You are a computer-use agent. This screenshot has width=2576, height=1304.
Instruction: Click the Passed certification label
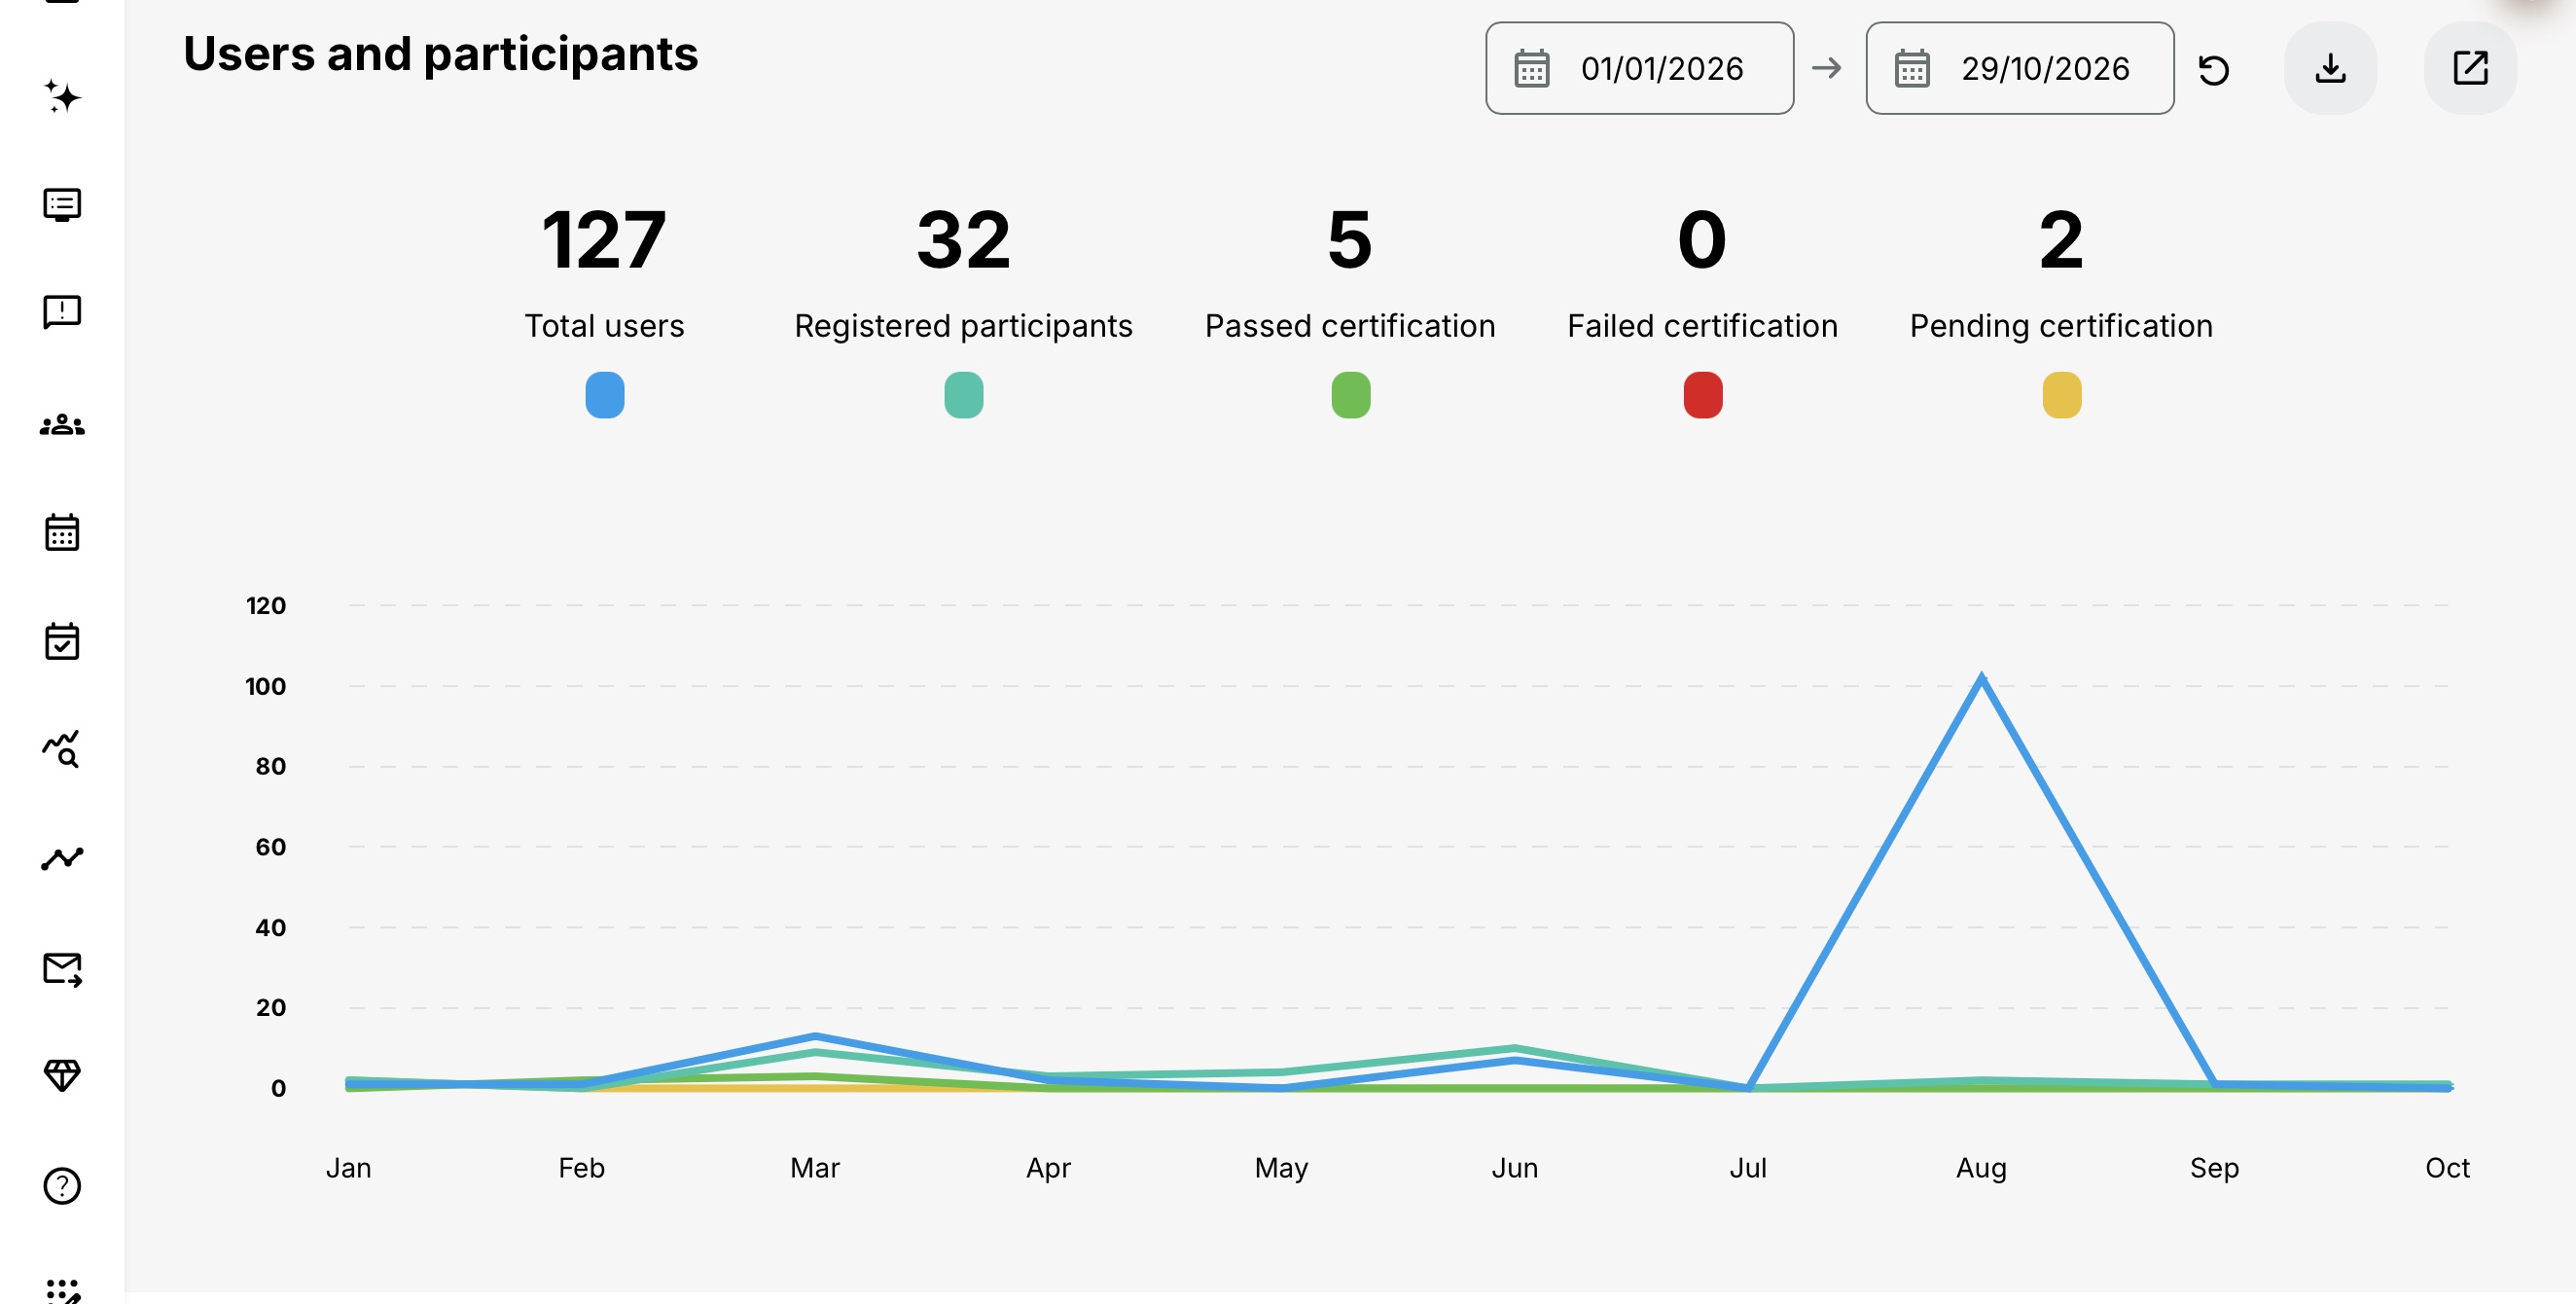[x=1350, y=326]
